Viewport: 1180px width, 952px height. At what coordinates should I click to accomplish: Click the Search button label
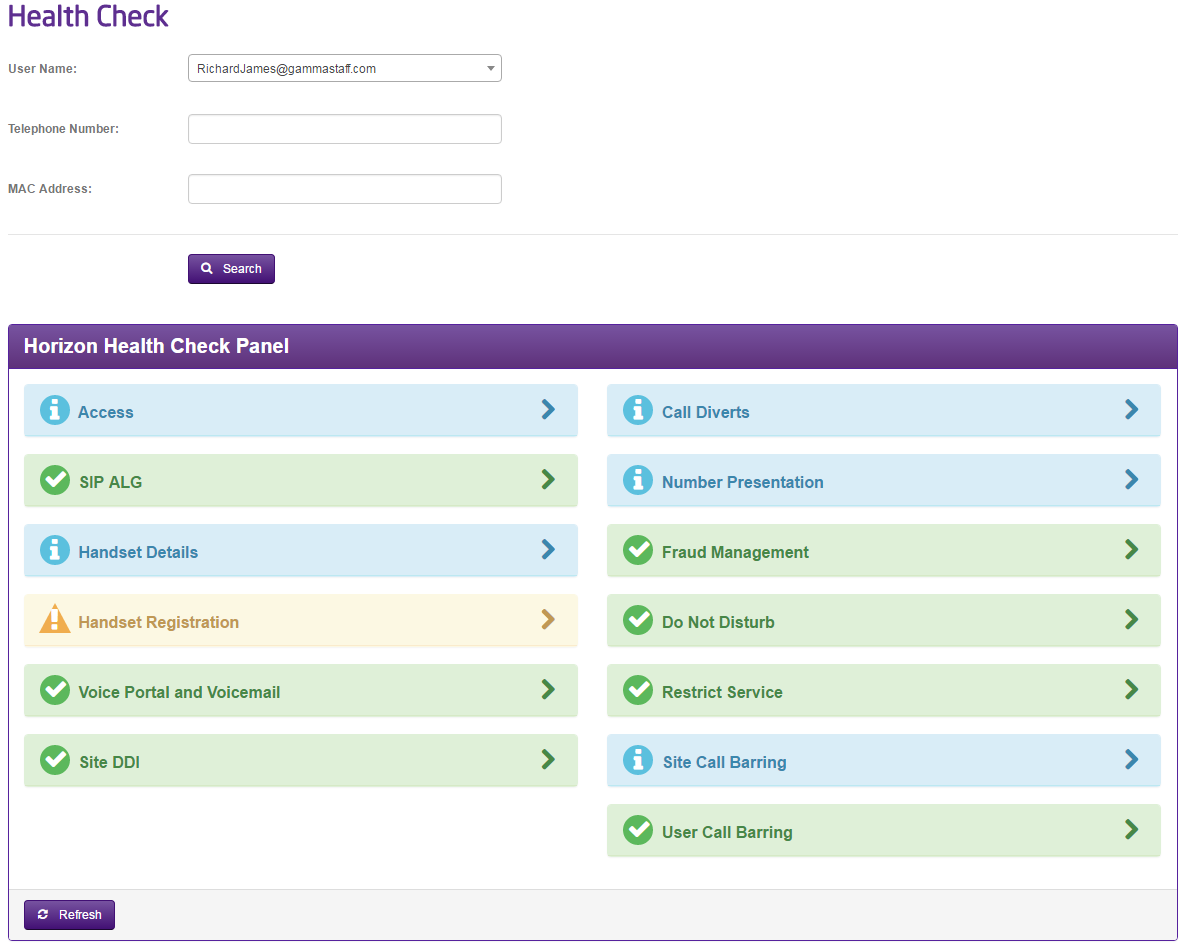tap(242, 269)
